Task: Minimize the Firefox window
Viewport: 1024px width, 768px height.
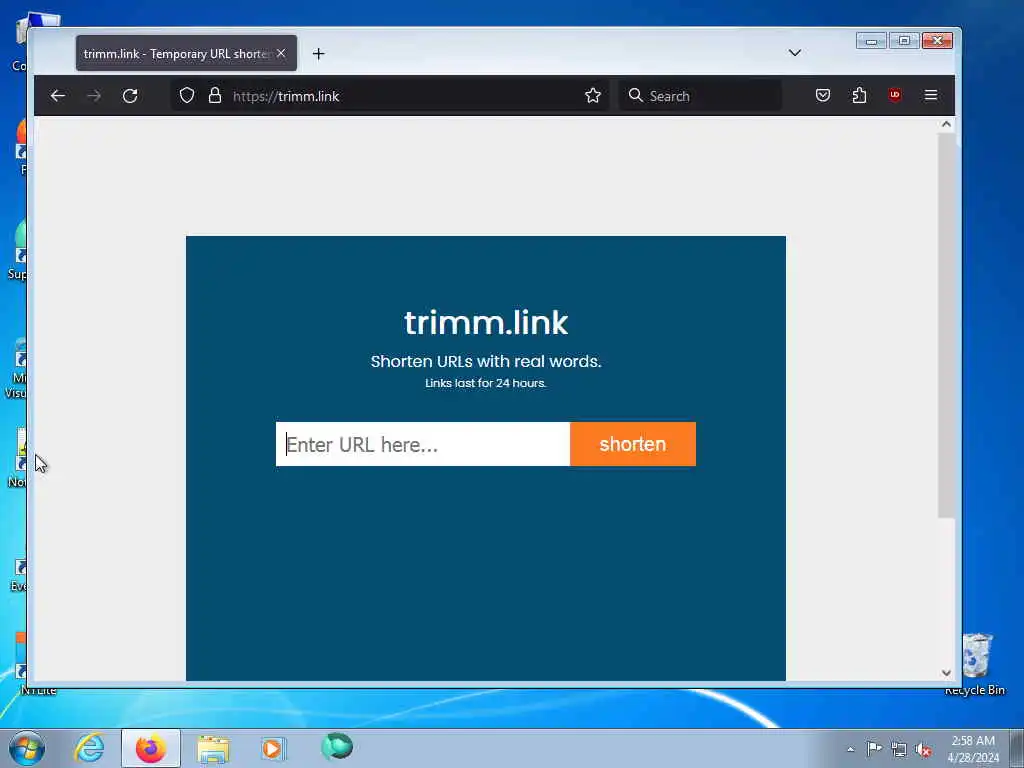Action: (x=872, y=40)
